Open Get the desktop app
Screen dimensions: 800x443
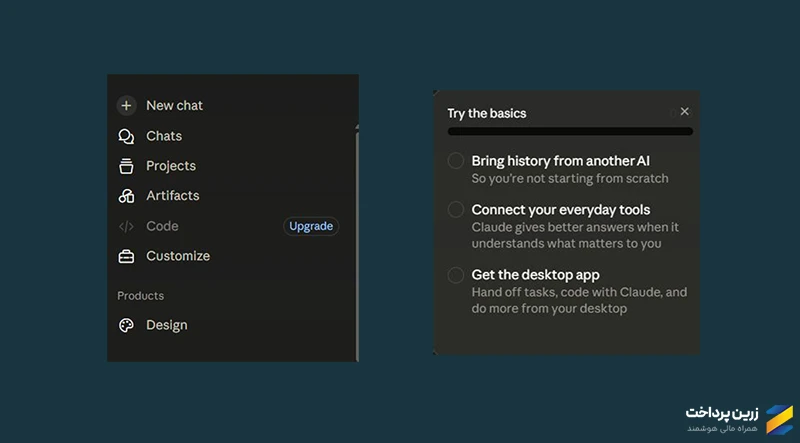click(535, 275)
